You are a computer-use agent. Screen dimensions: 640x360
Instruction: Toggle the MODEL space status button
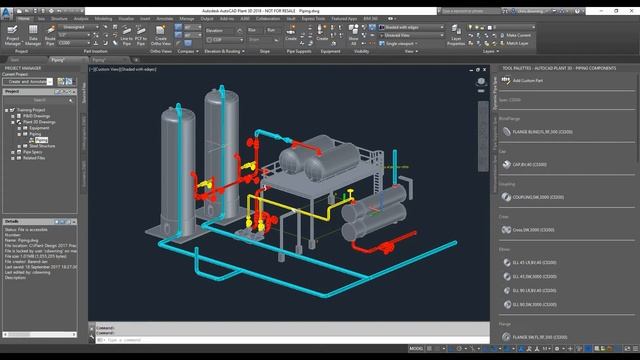[416, 349]
